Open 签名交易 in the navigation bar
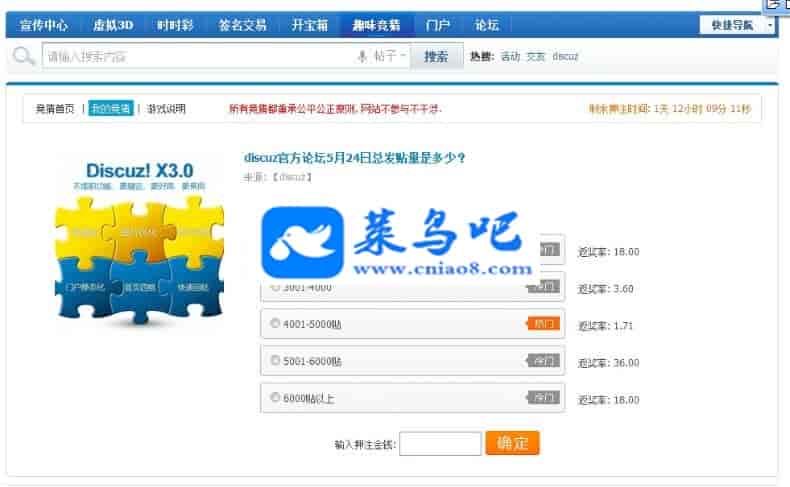This screenshot has height=487, width=790. pyautogui.click(x=242, y=25)
